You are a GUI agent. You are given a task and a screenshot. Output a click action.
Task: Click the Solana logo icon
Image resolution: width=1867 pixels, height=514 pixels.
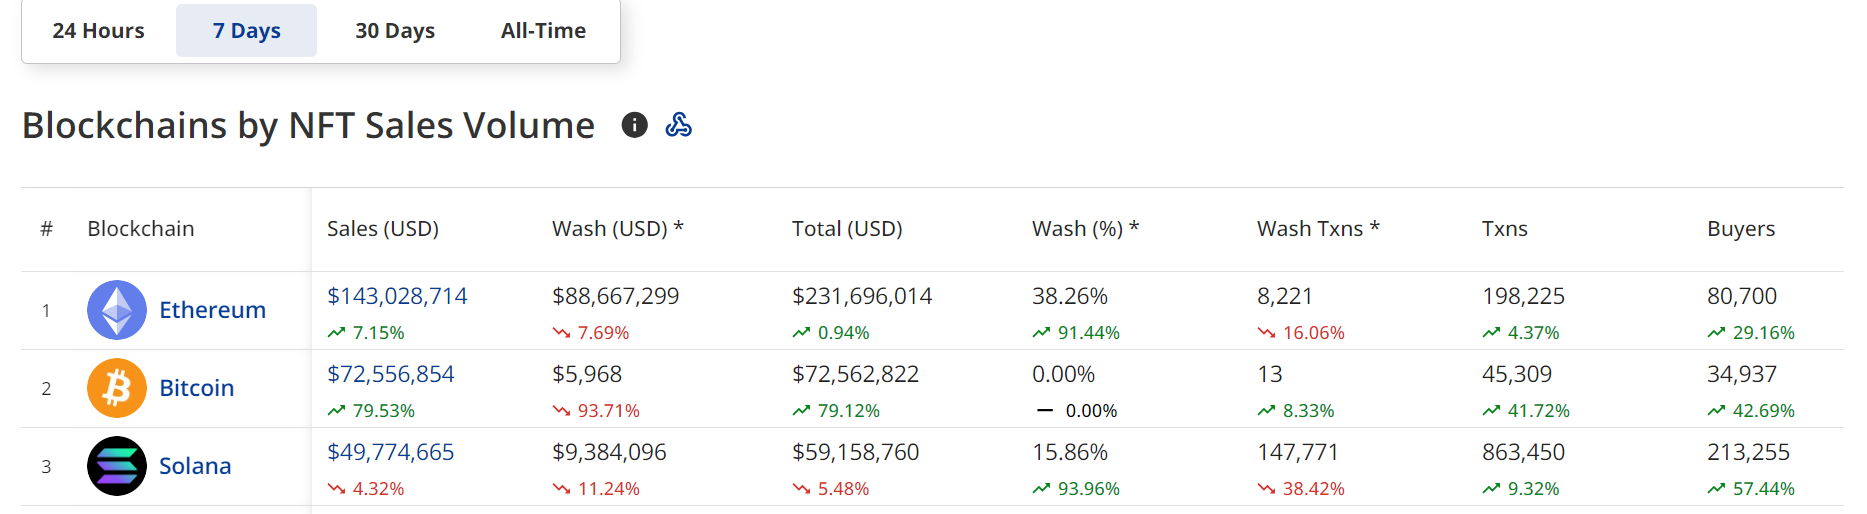117,466
